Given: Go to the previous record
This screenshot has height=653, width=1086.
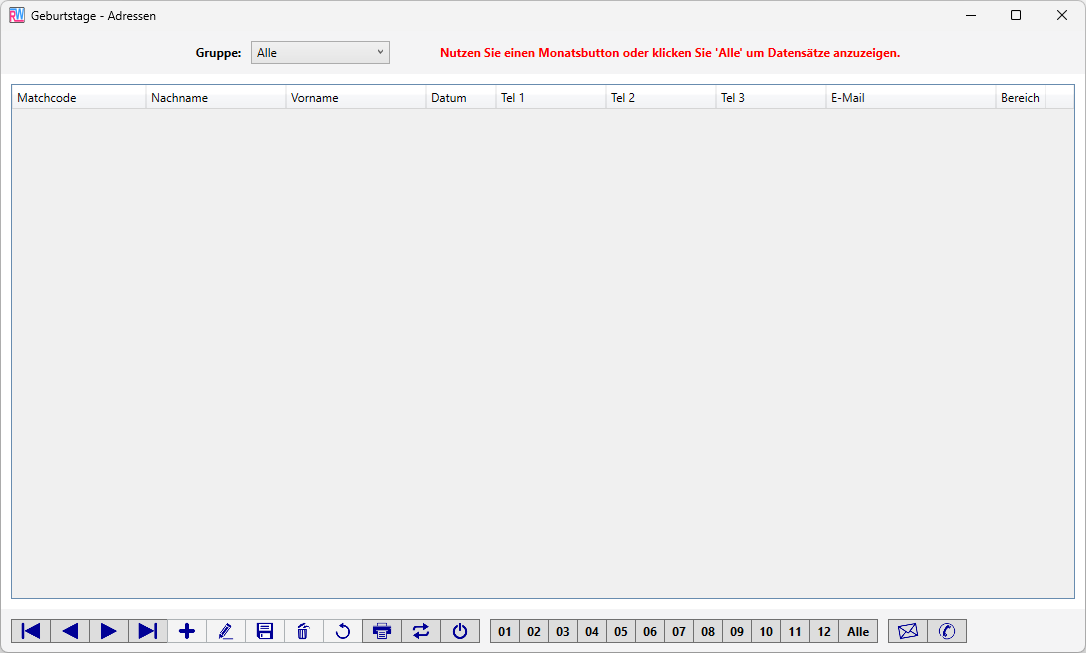Looking at the screenshot, I should [x=70, y=631].
